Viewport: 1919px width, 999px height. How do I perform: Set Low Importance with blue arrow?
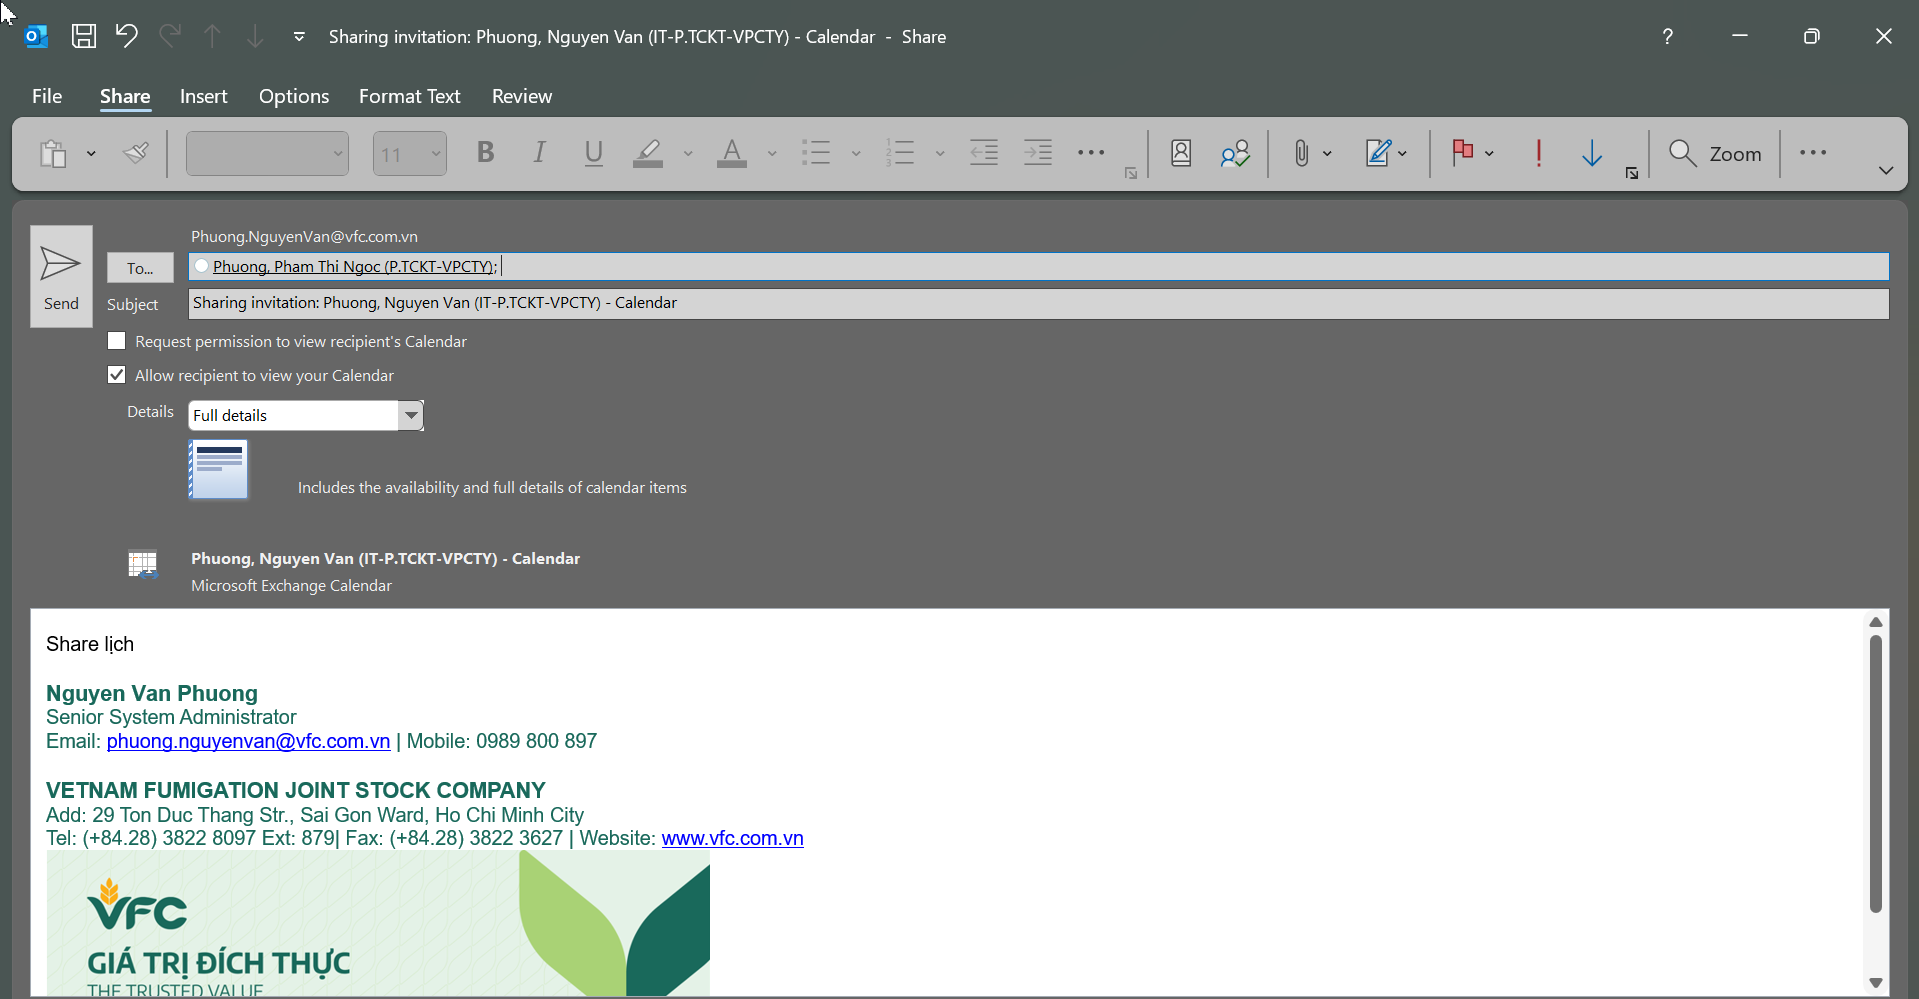point(1591,153)
